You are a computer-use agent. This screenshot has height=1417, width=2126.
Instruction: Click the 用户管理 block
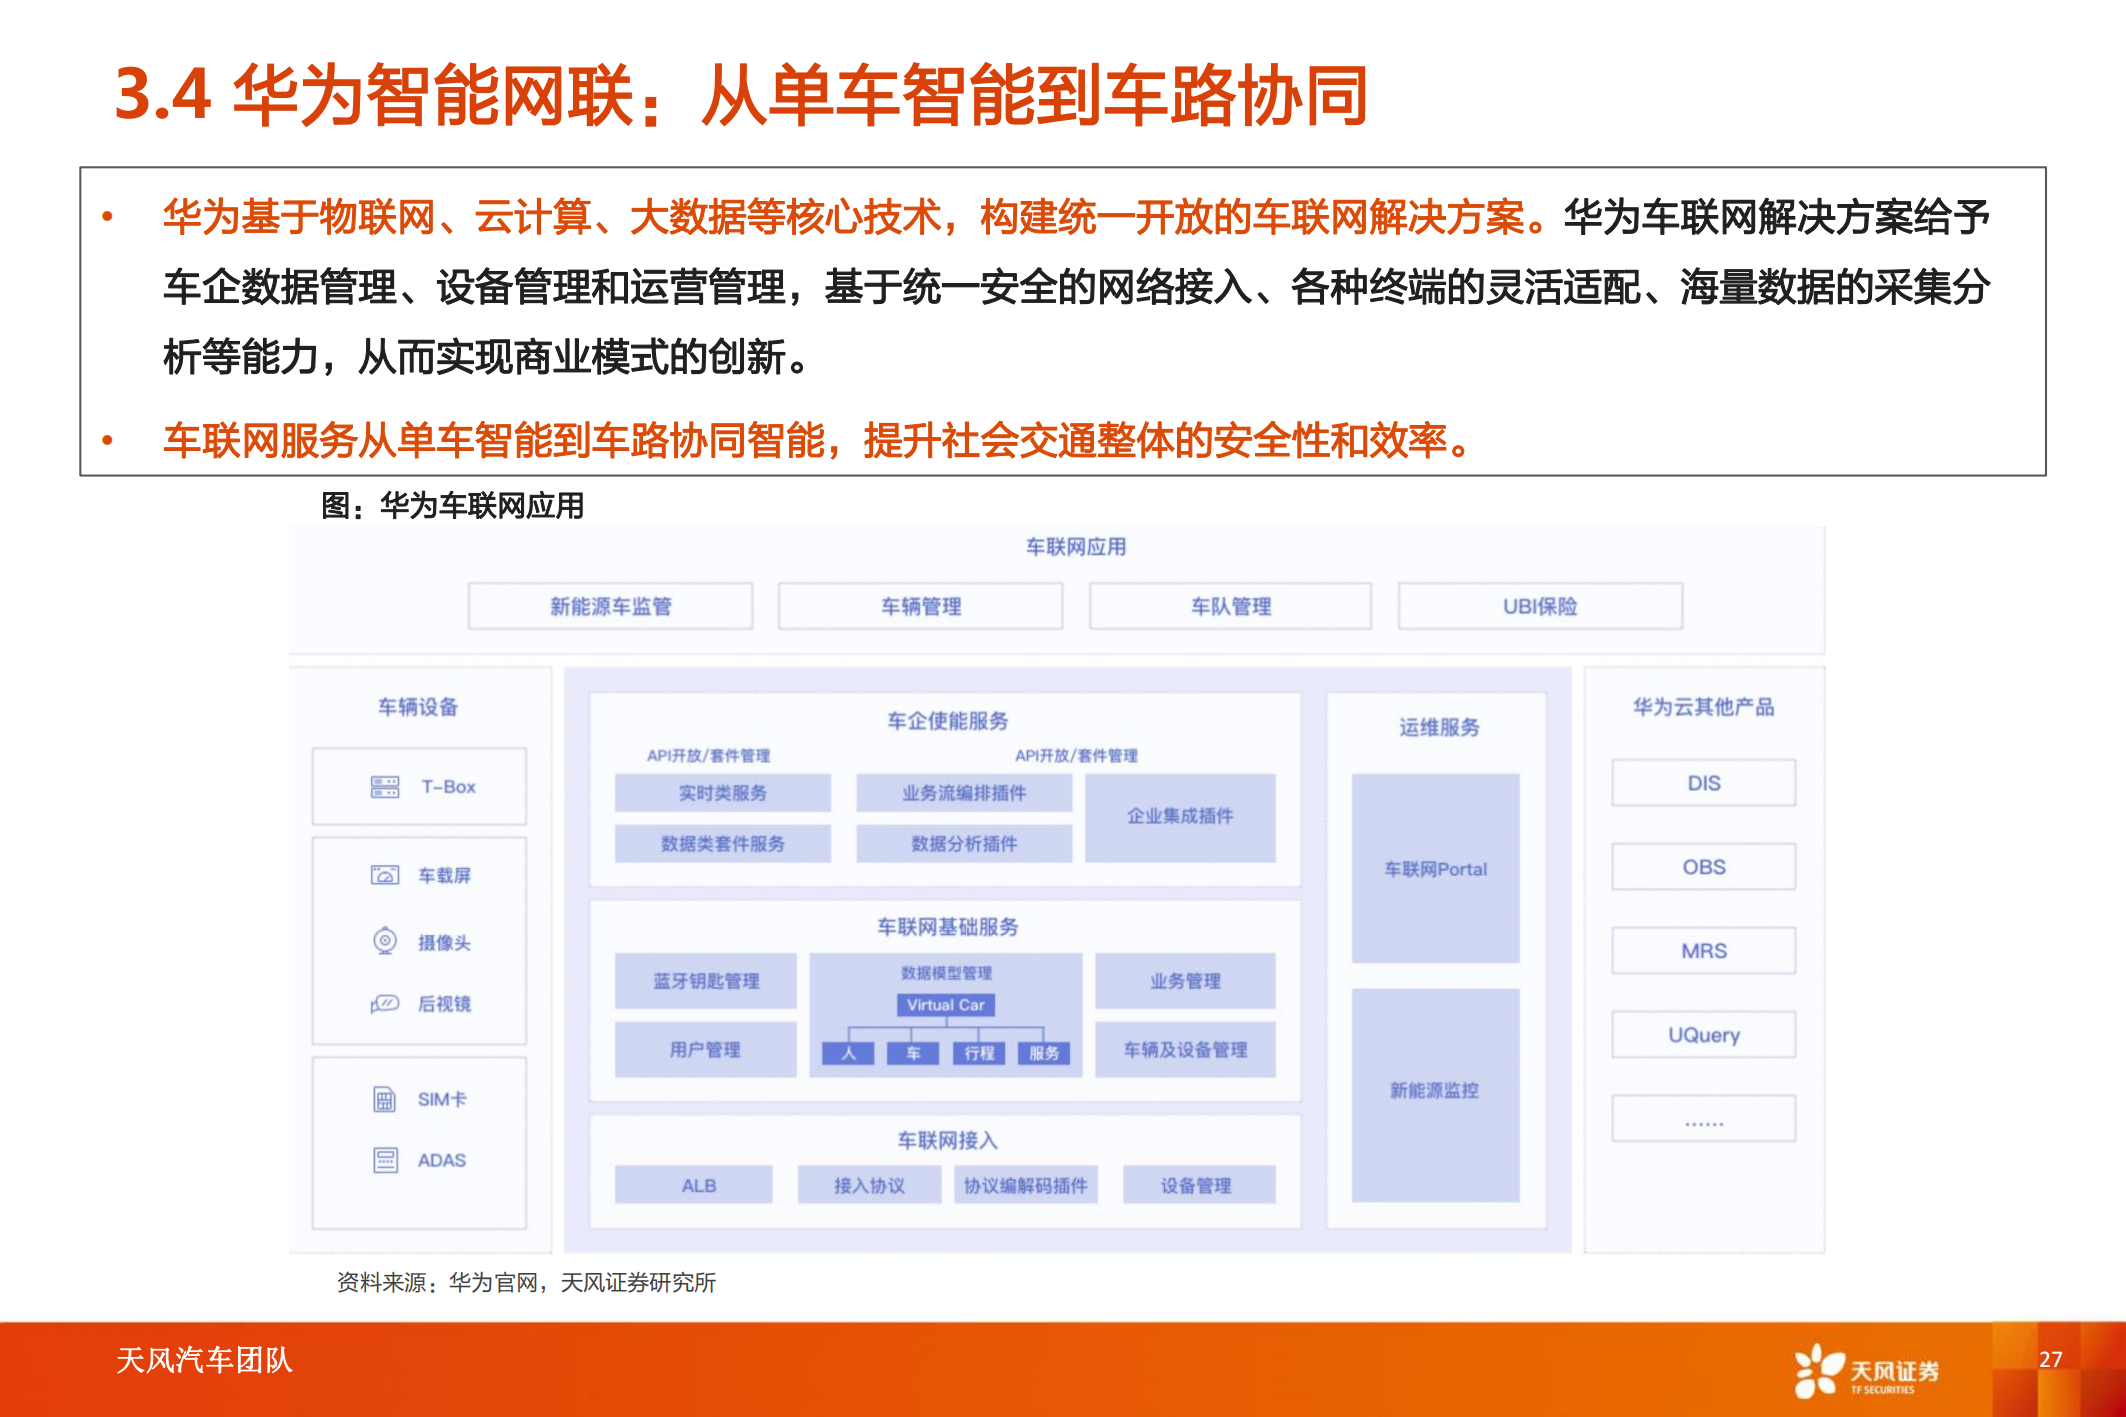[x=705, y=1049]
